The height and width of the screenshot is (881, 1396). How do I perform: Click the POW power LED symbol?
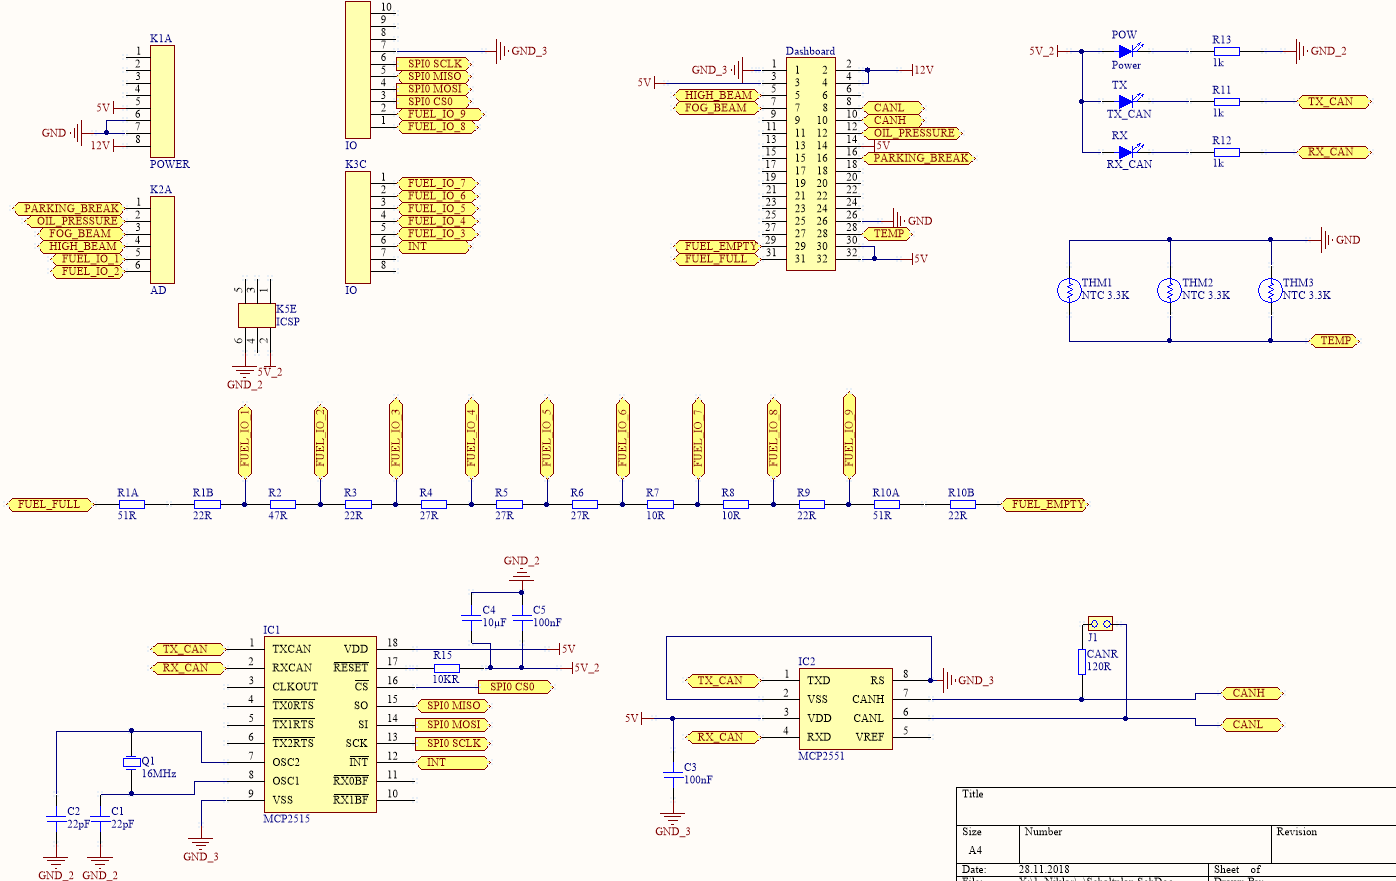tap(1126, 51)
